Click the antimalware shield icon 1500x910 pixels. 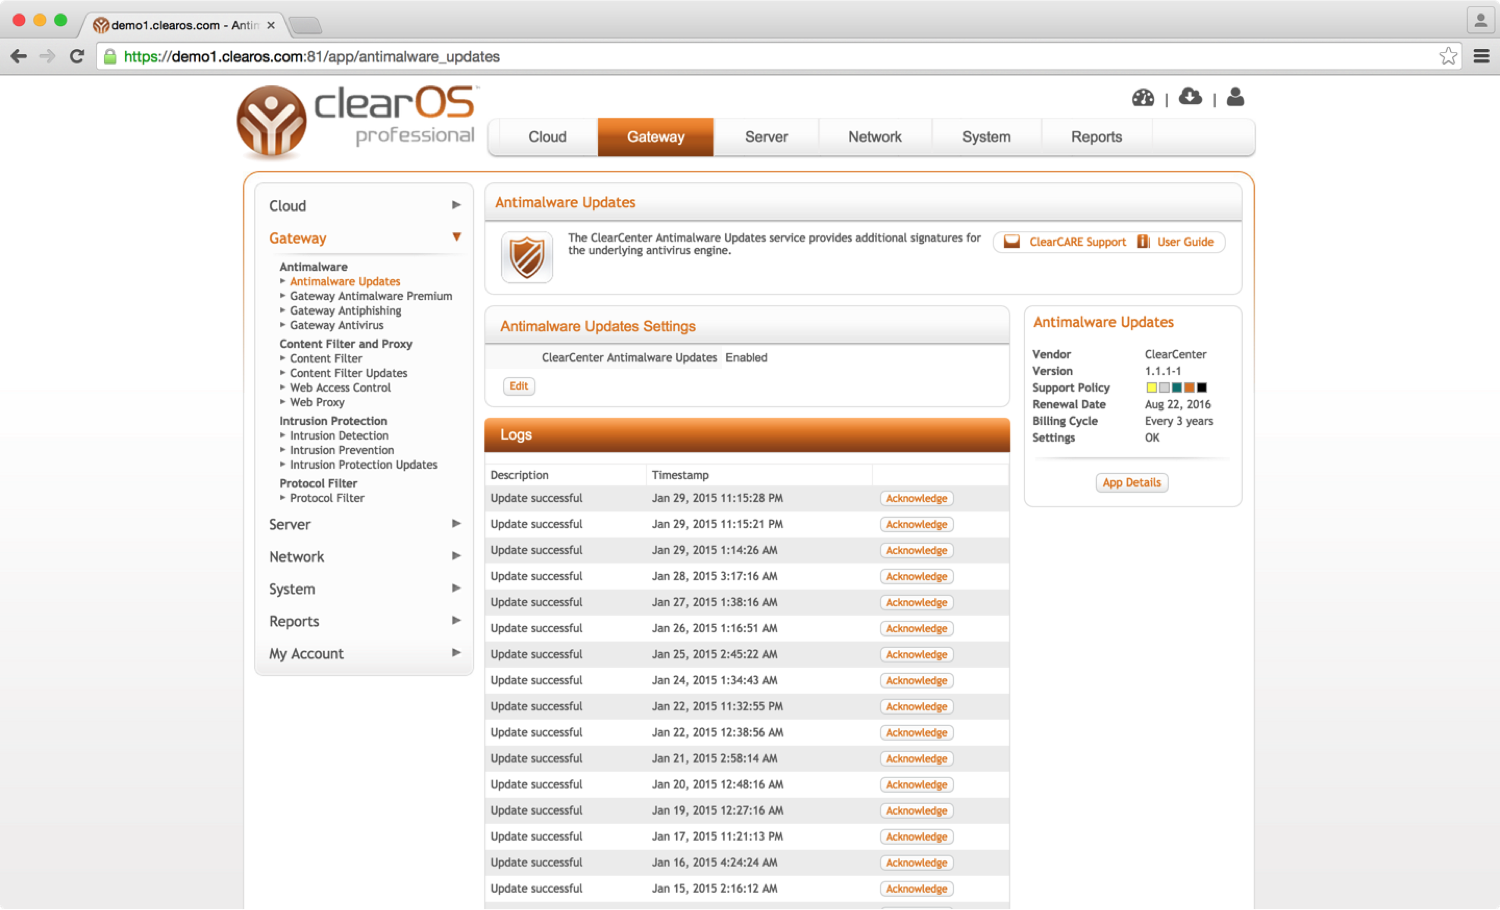coord(527,257)
